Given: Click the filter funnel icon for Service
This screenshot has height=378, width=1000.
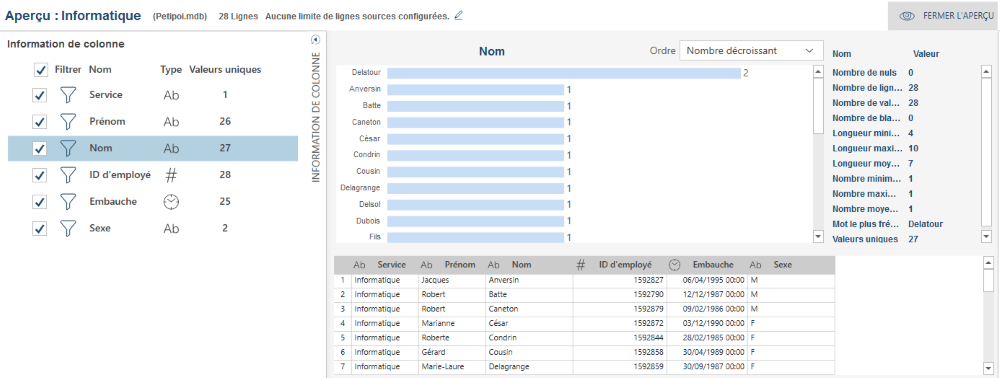Looking at the screenshot, I should pos(68,95).
